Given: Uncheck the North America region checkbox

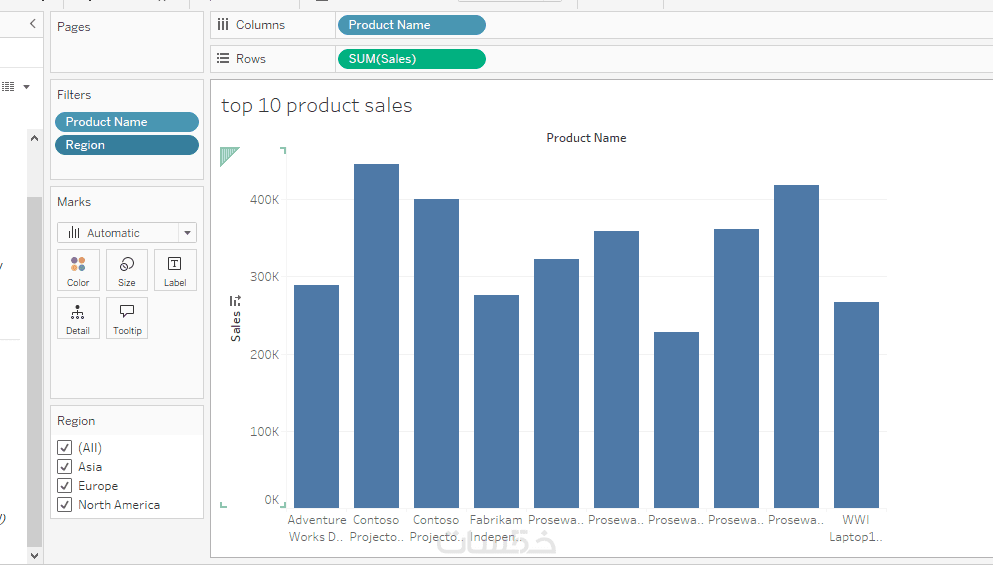Looking at the screenshot, I should click(65, 505).
